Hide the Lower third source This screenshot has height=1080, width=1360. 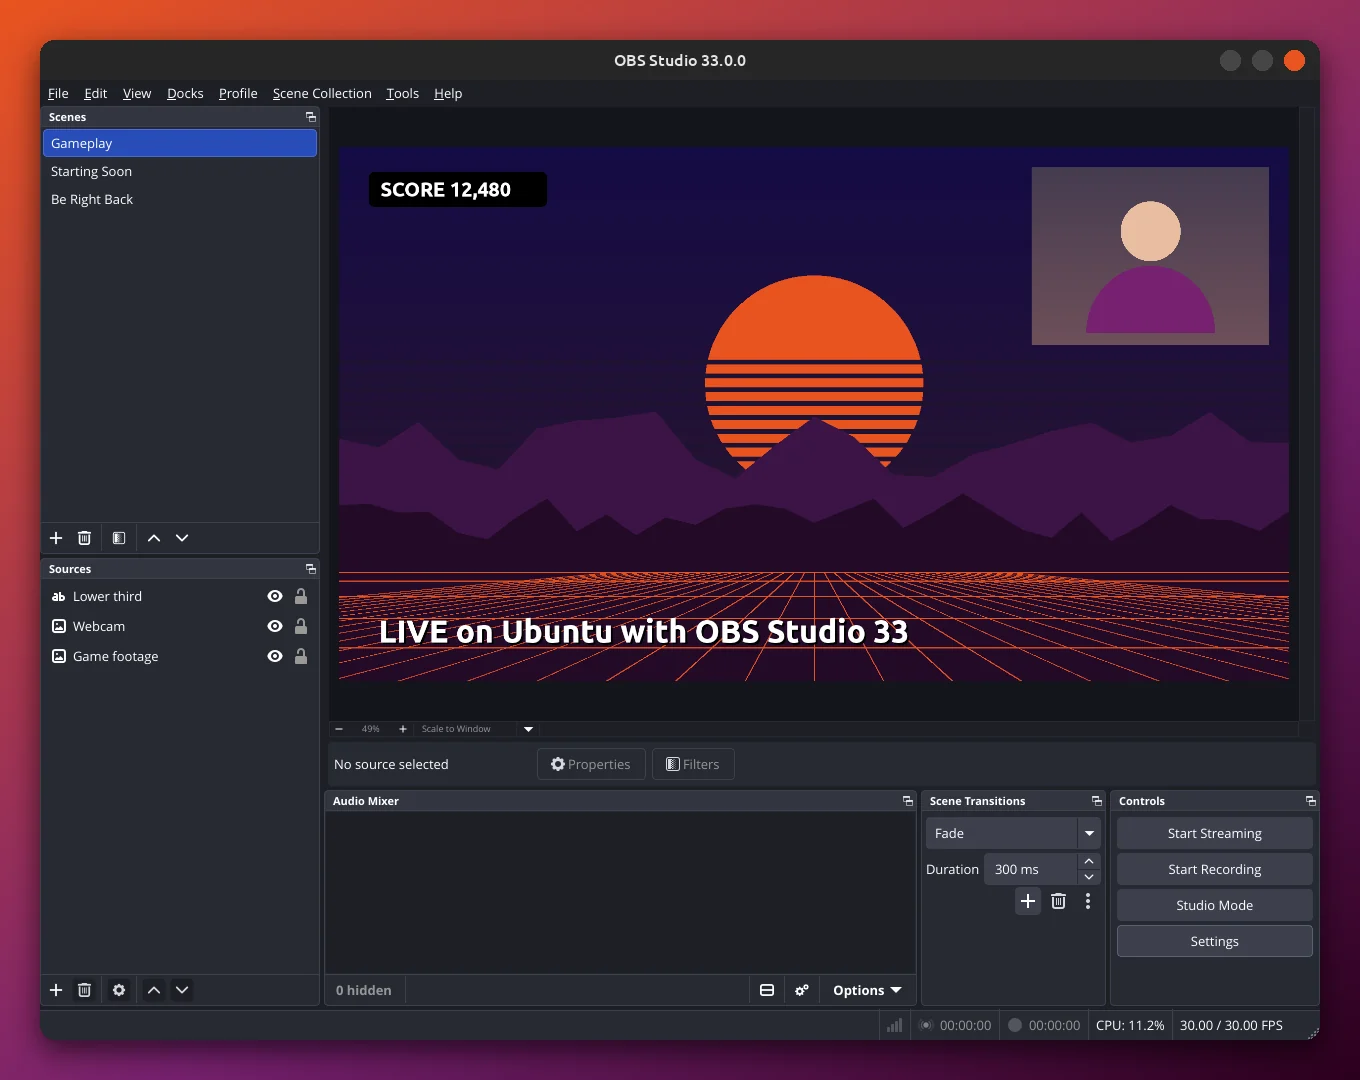275,596
